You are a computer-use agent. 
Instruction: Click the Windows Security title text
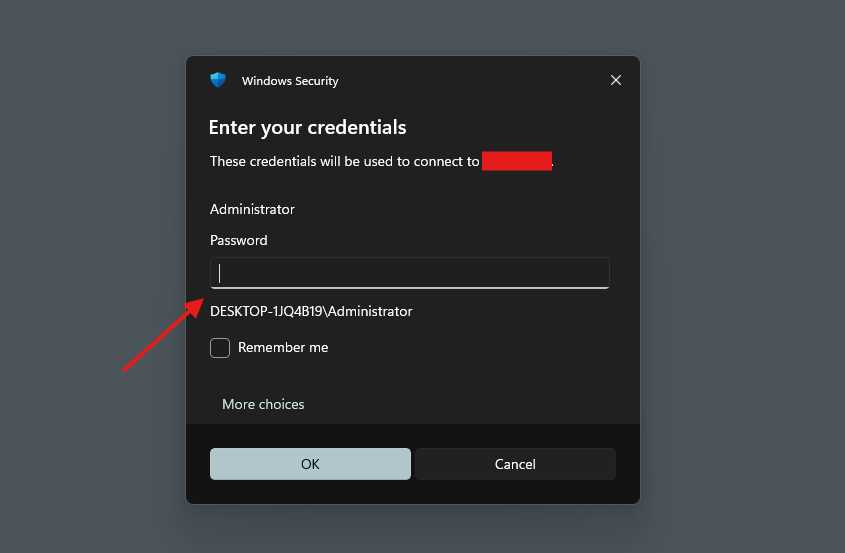290,81
